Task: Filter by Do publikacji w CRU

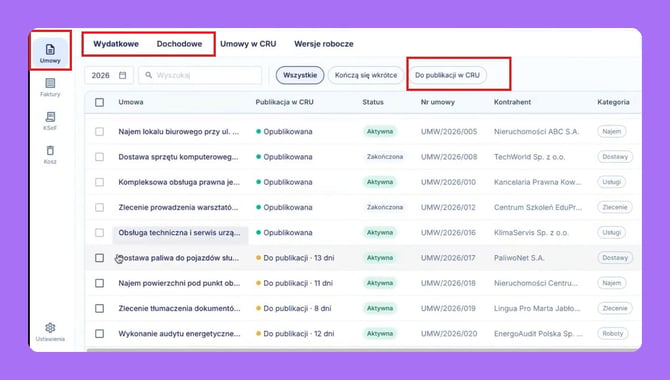Action: (x=447, y=75)
